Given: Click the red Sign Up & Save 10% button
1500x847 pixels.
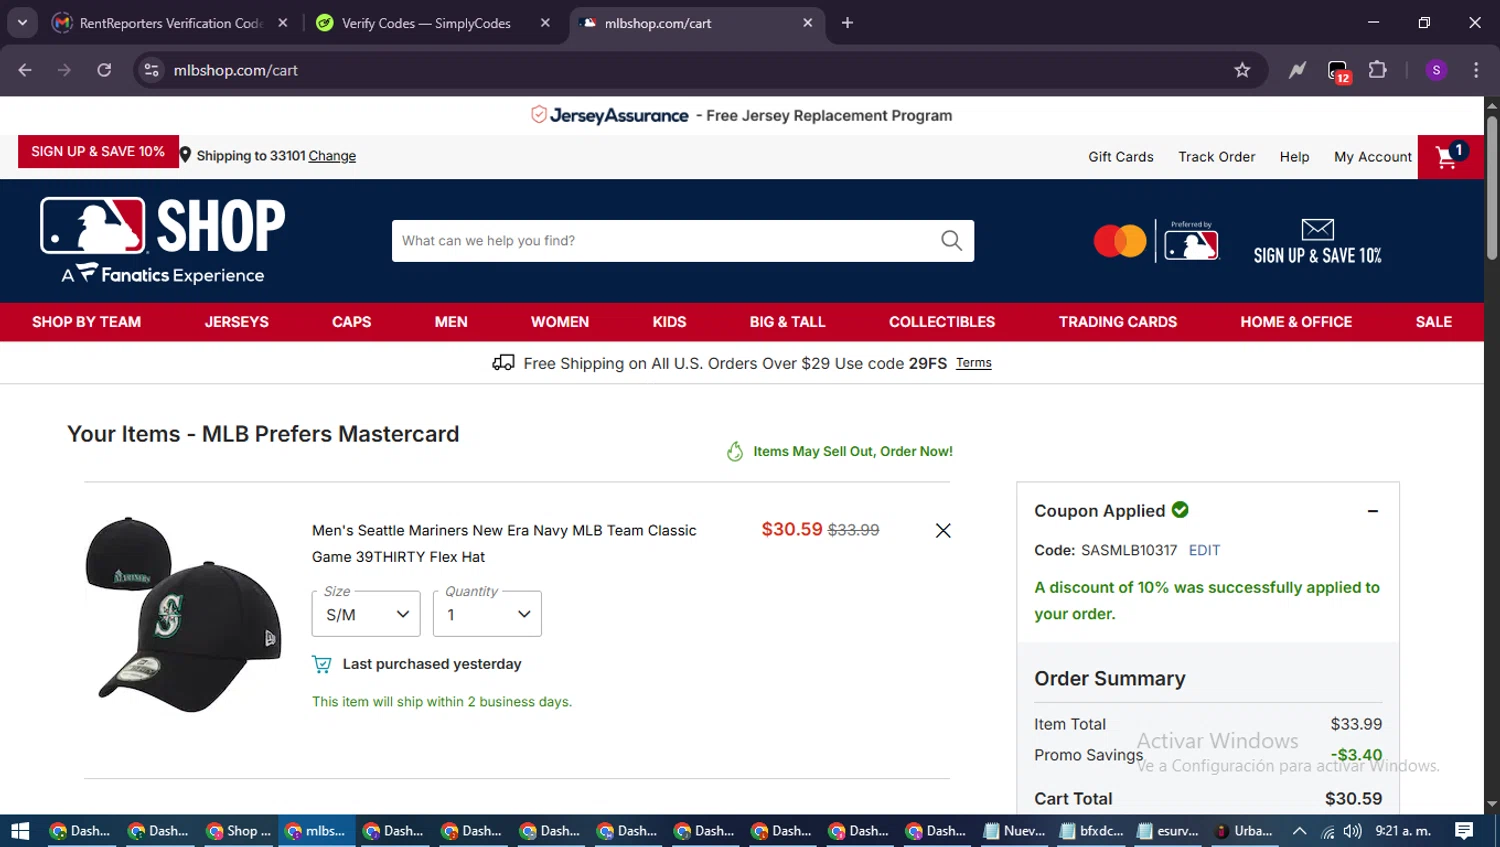Looking at the screenshot, I should [98, 151].
